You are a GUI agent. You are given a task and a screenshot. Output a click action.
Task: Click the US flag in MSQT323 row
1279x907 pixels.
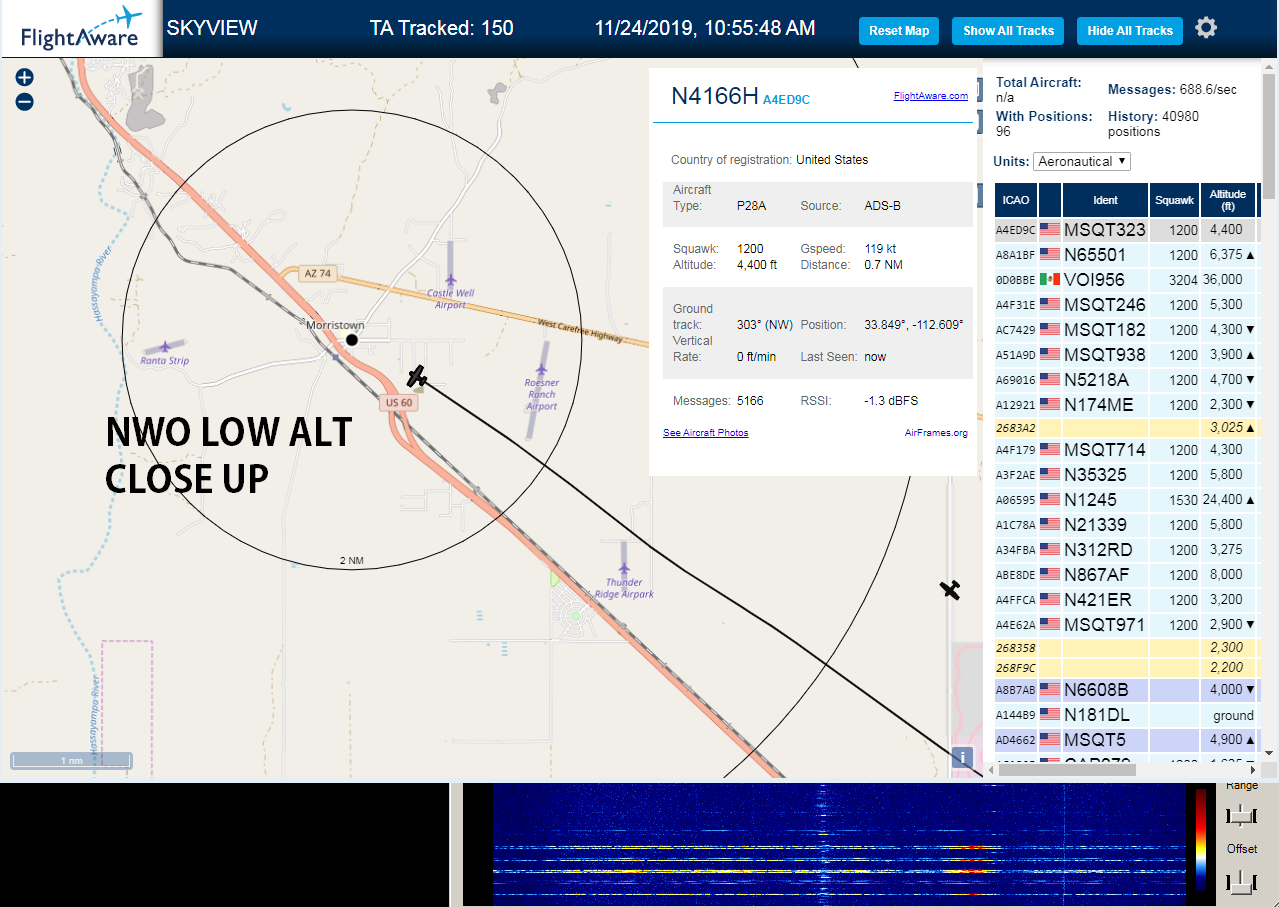(1050, 229)
